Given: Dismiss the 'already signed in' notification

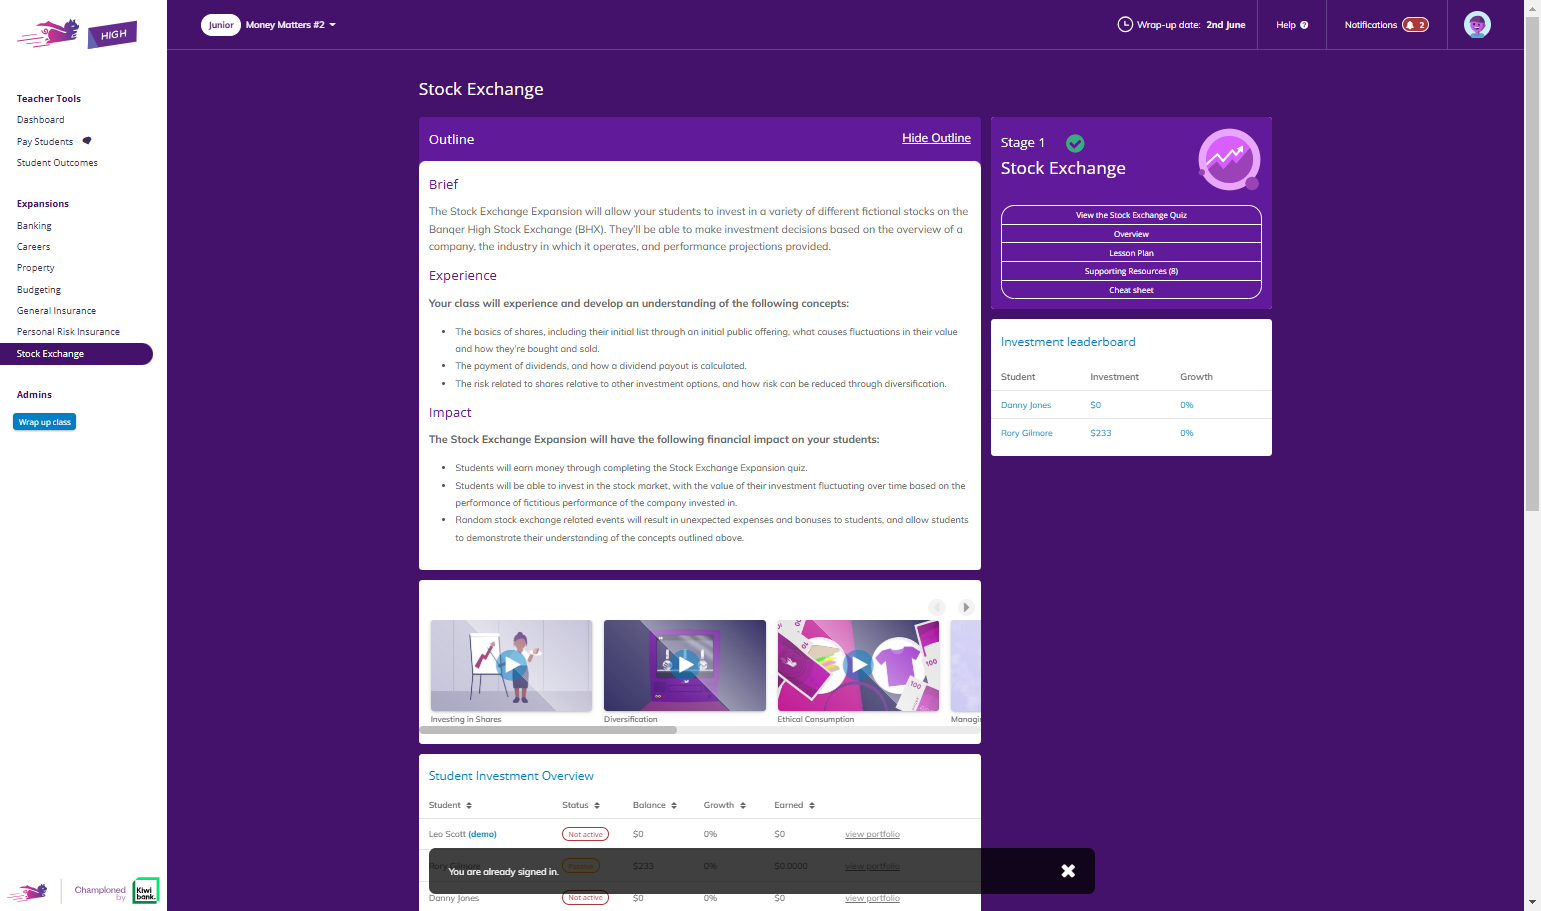Looking at the screenshot, I should [x=1068, y=871].
